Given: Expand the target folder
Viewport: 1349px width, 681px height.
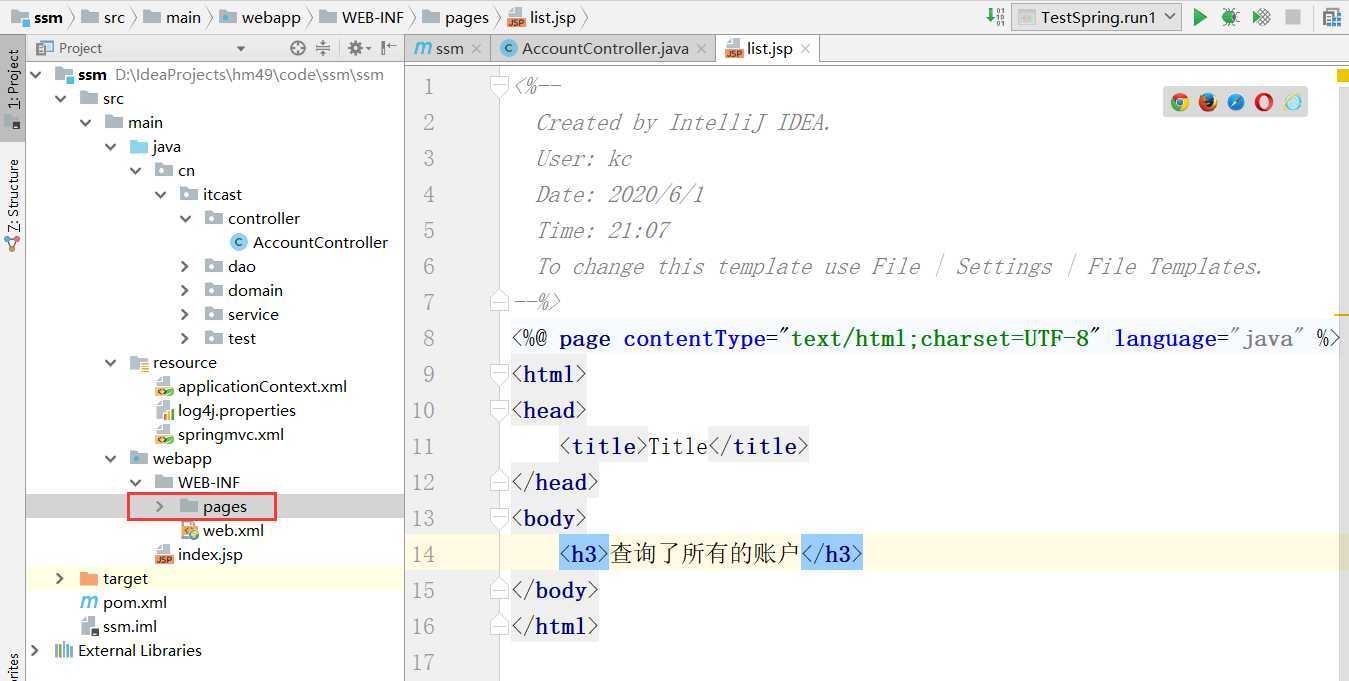Looking at the screenshot, I should [60, 579].
